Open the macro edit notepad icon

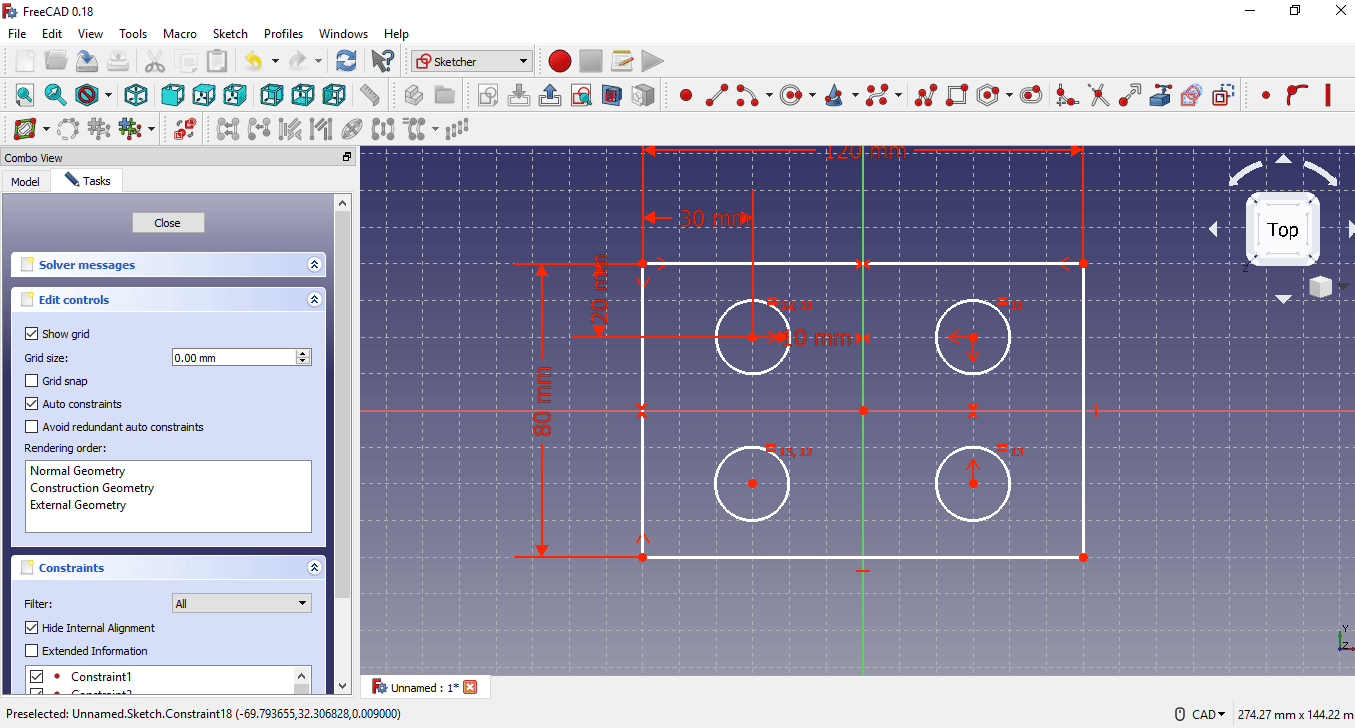[622, 61]
